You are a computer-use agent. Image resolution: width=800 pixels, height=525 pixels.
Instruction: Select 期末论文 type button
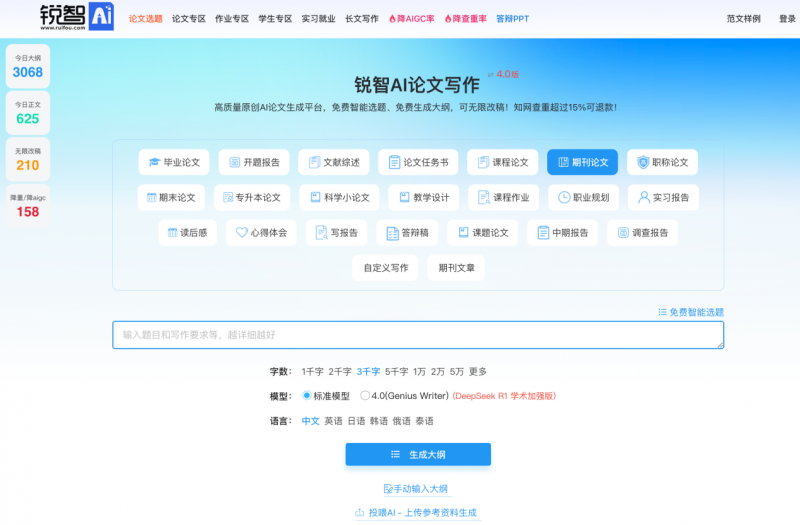click(x=171, y=197)
